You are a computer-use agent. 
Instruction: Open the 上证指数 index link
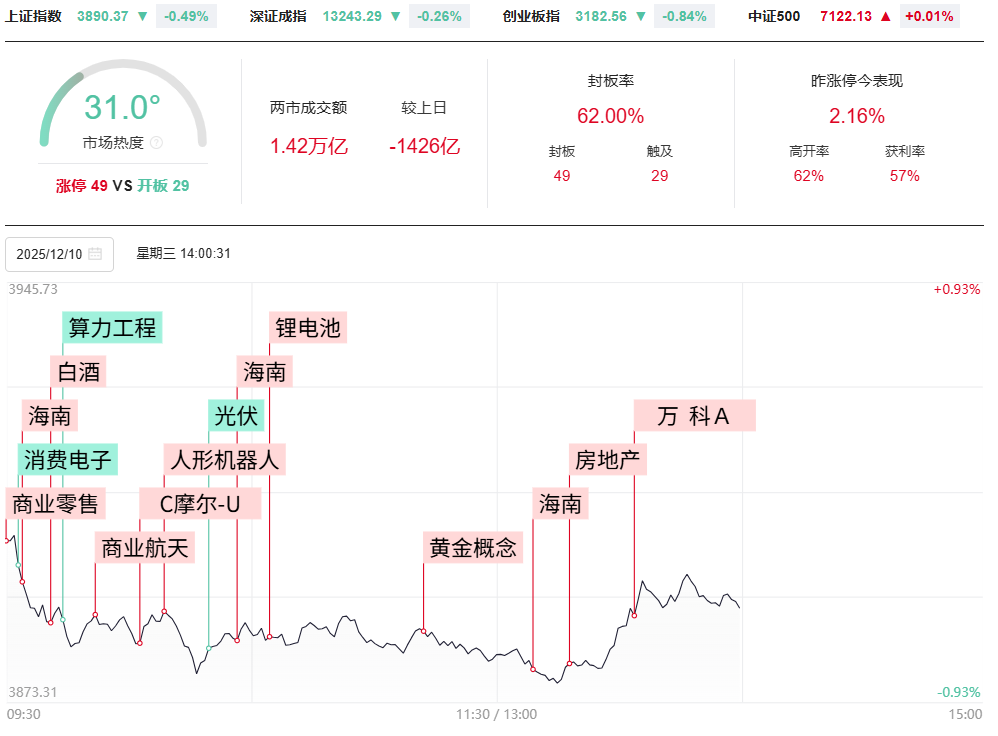click(34, 16)
